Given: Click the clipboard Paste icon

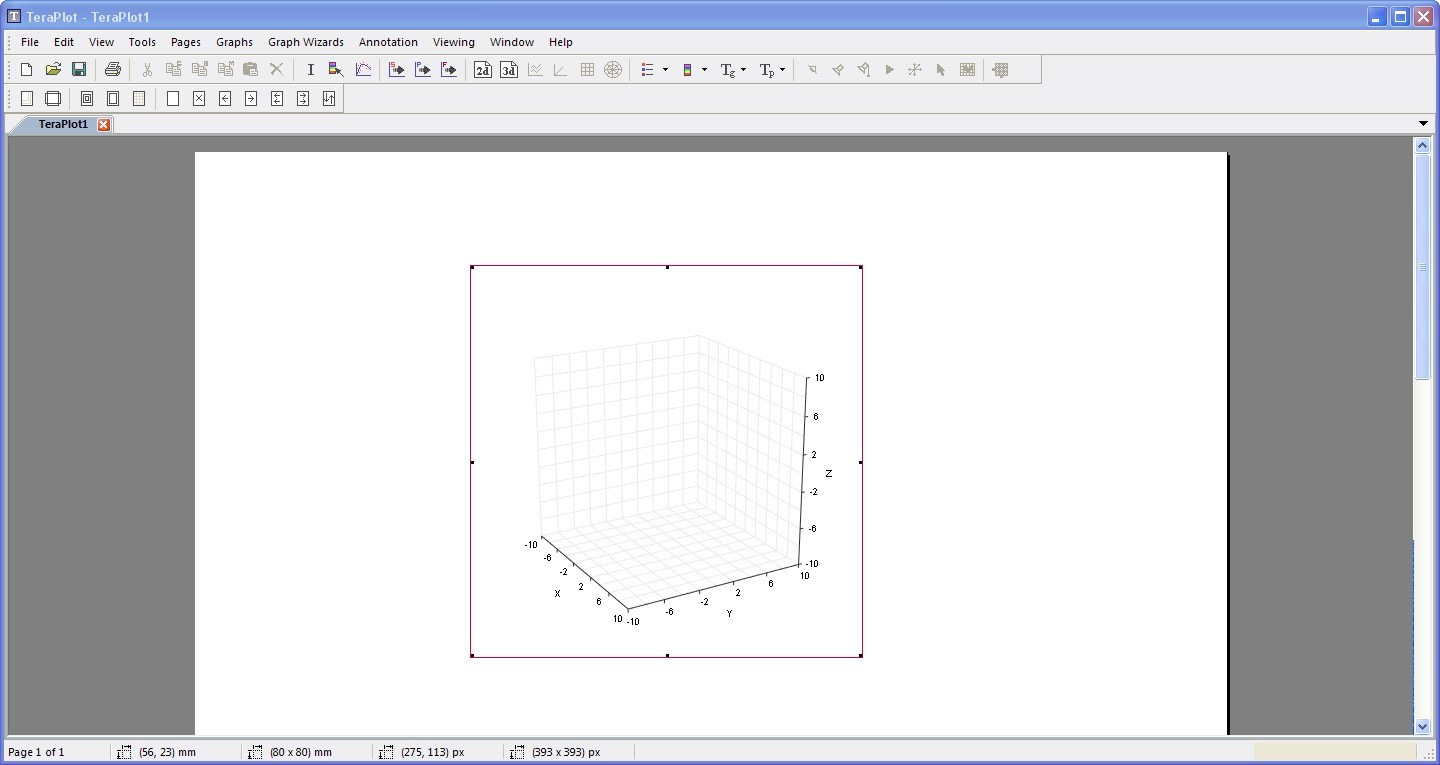Looking at the screenshot, I should (x=251, y=69).
